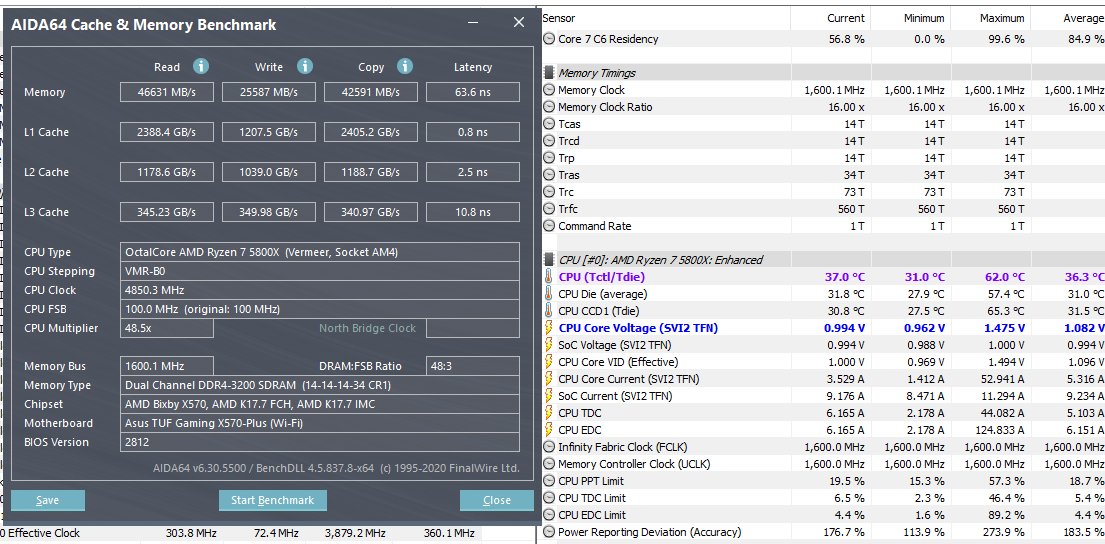
Task: Click the Memory Bus field 1600.1 MHz
Action: point(167,366)
